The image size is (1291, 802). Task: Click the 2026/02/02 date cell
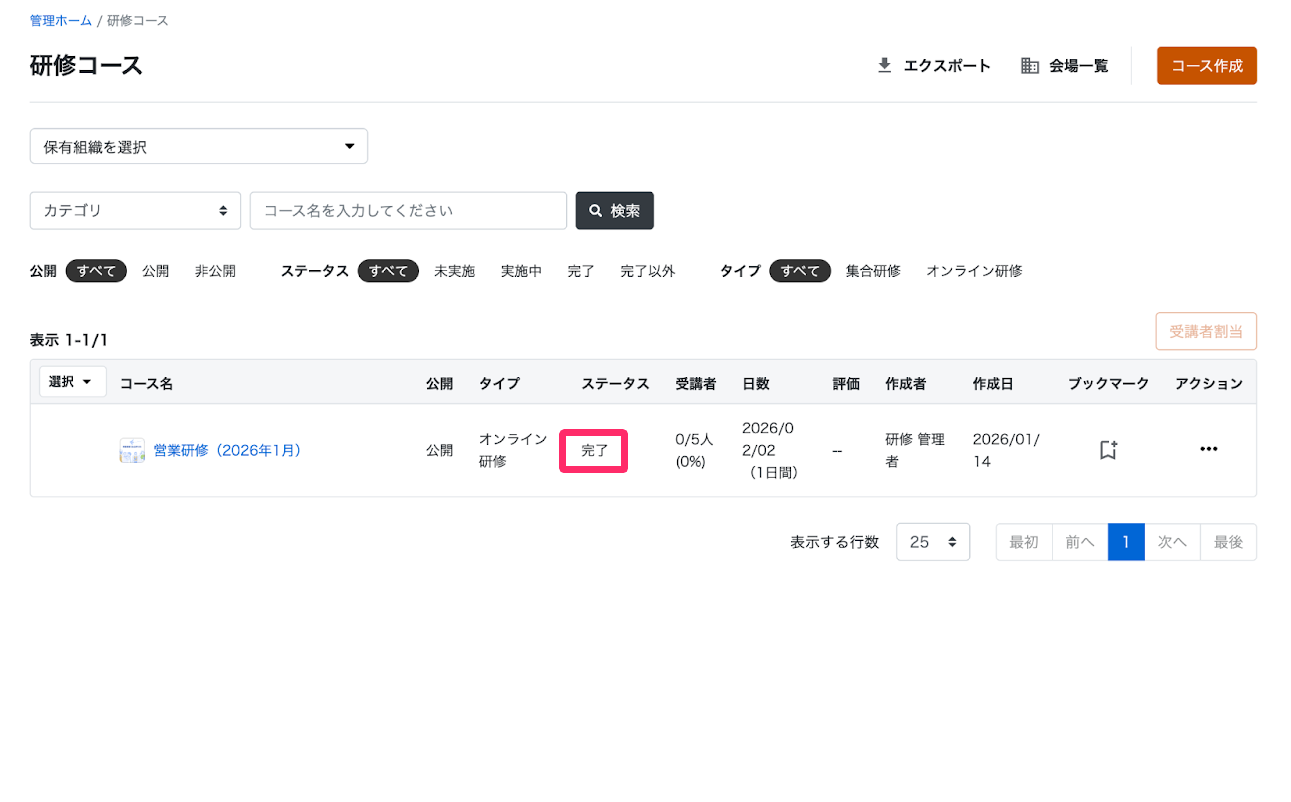(770, 450)
